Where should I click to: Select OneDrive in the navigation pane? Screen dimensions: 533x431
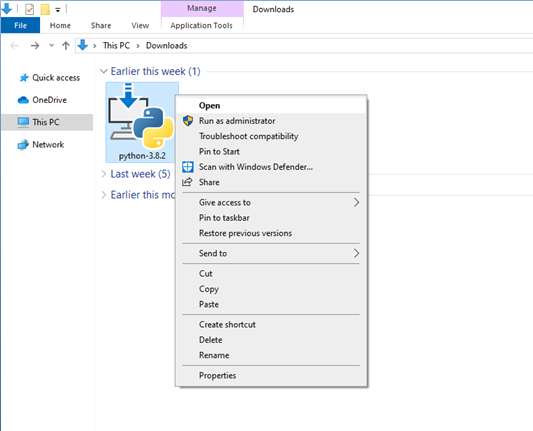[x=49, y=100]
